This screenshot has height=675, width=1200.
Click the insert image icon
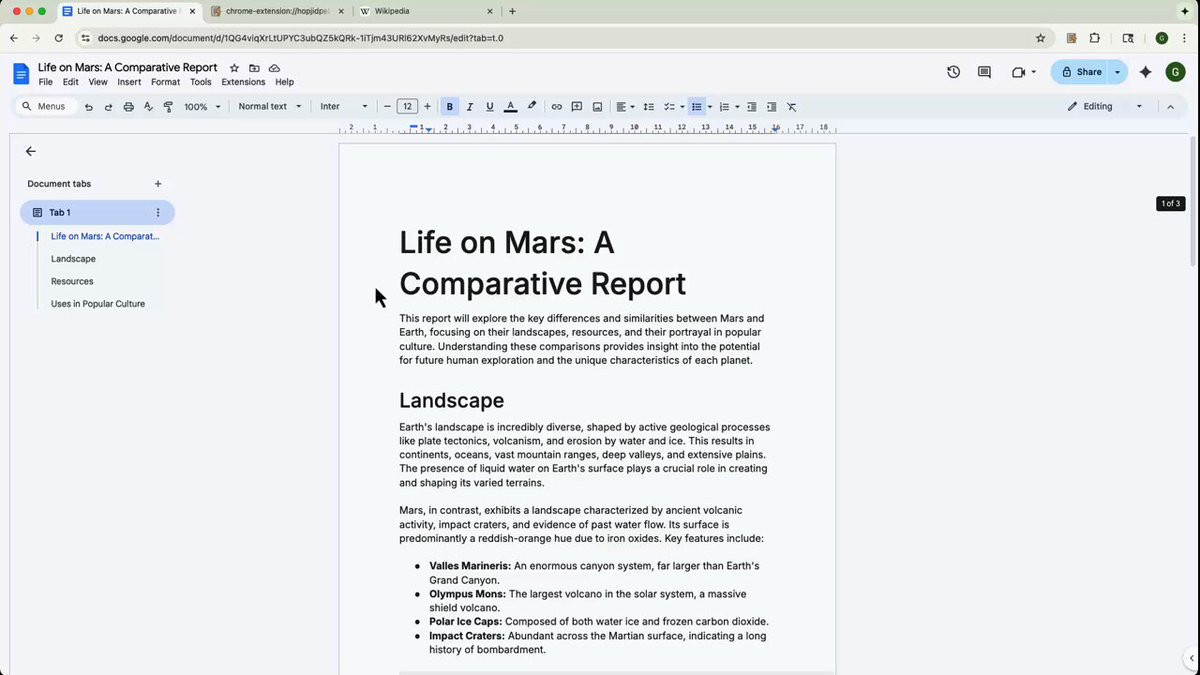coord(597,107)
